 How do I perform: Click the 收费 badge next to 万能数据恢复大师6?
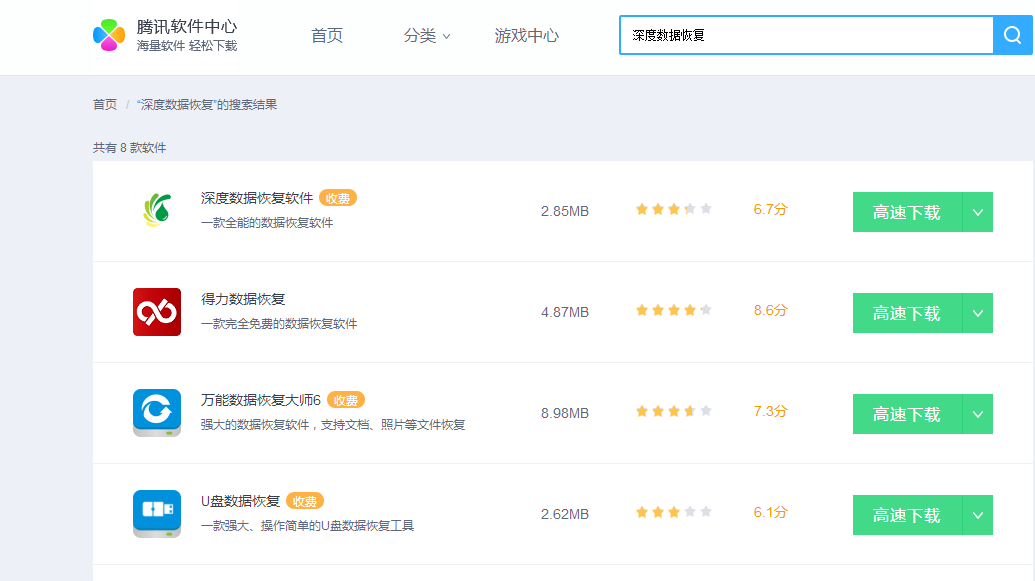[346, 400]
